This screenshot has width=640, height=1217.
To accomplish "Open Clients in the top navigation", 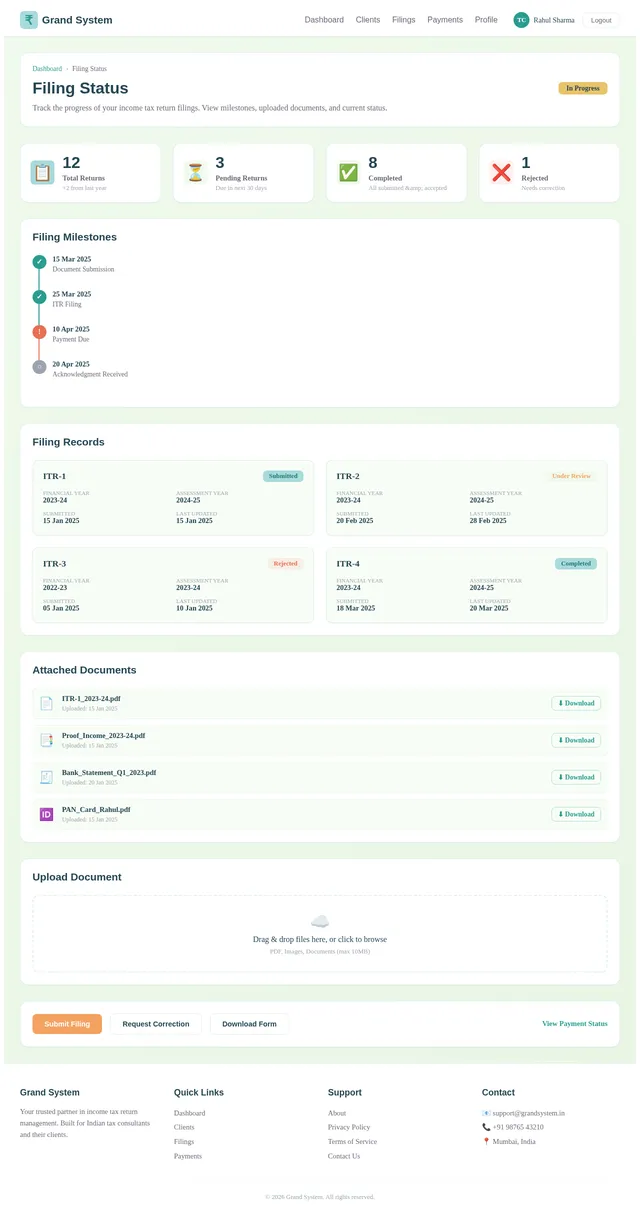I will (x=368, y=20).
